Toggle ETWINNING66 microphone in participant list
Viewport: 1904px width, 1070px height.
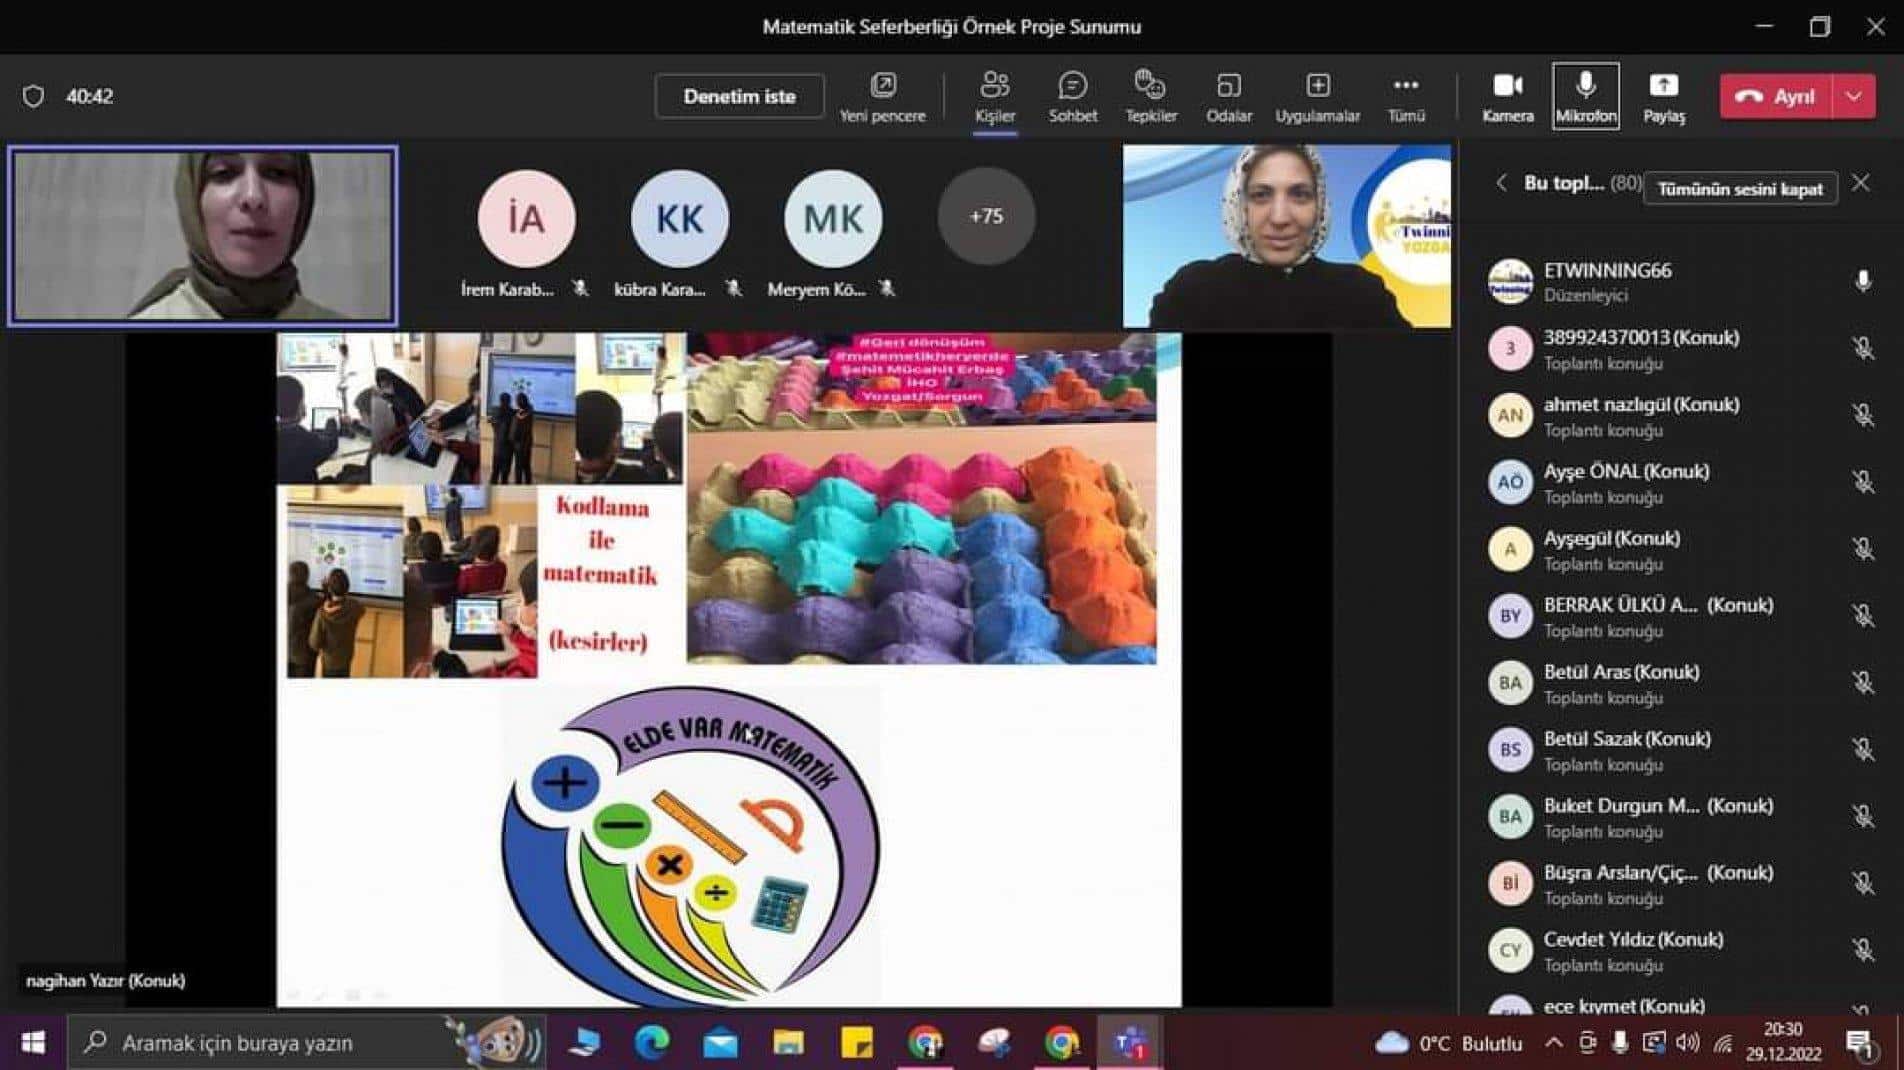[1862, 282]
